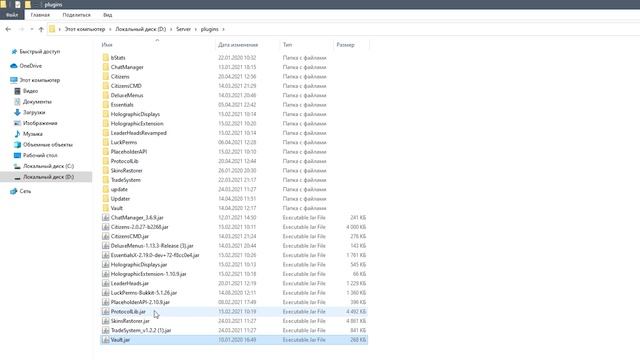The height and width of the screenshot is (360, 640).
Task: Open Документы in navigation pane
Action: [x=37, y=102]
